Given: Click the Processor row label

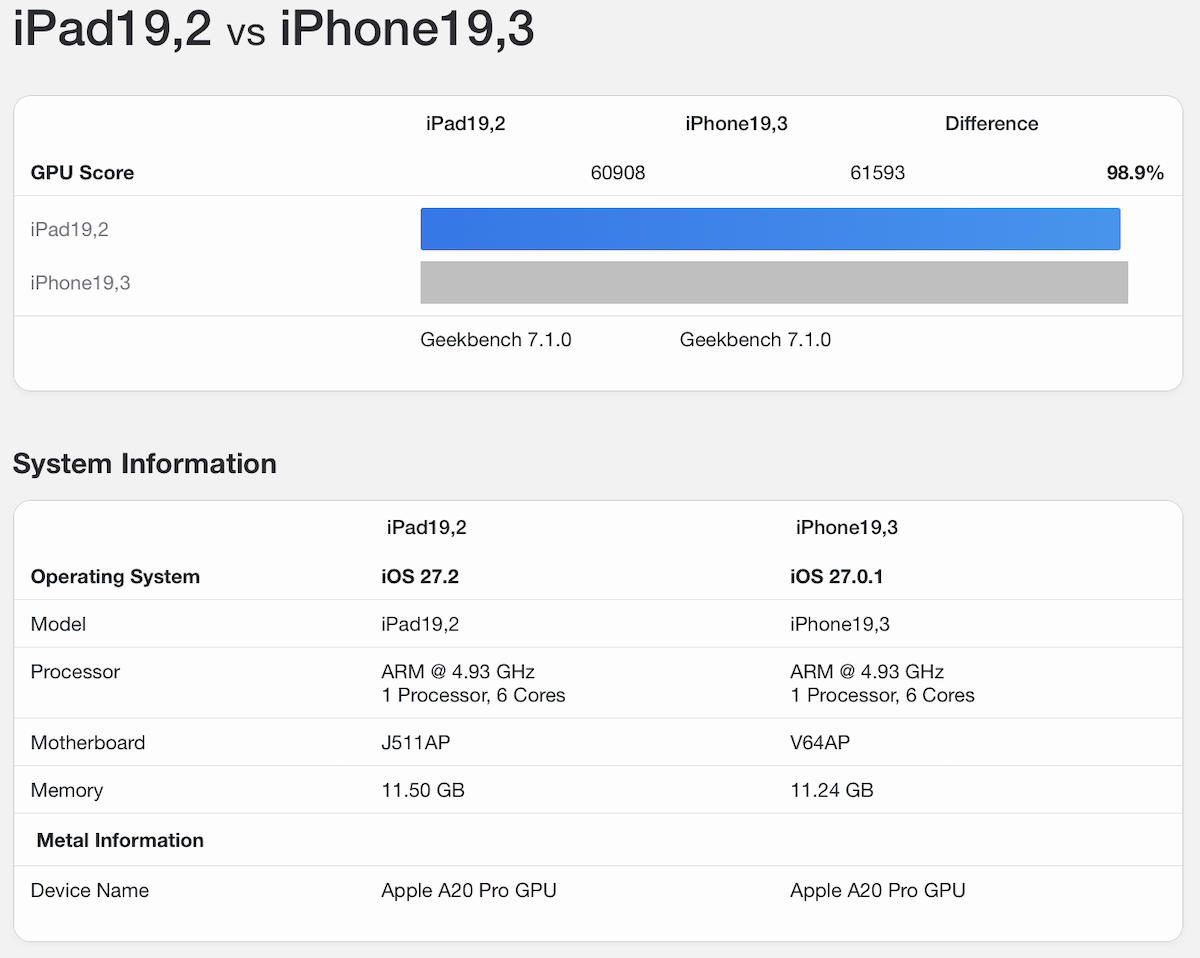Looking at the screenshot, I should coord(75,672).
